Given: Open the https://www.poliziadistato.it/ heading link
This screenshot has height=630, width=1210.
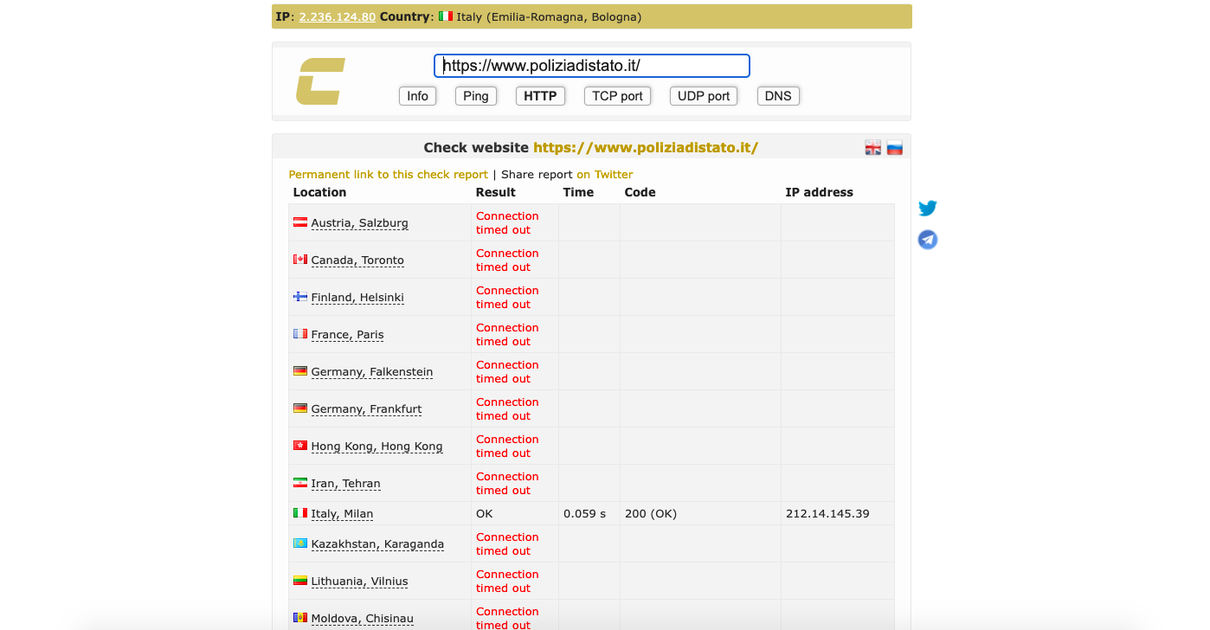Looking at the screenshot, I should click(645, 147).
